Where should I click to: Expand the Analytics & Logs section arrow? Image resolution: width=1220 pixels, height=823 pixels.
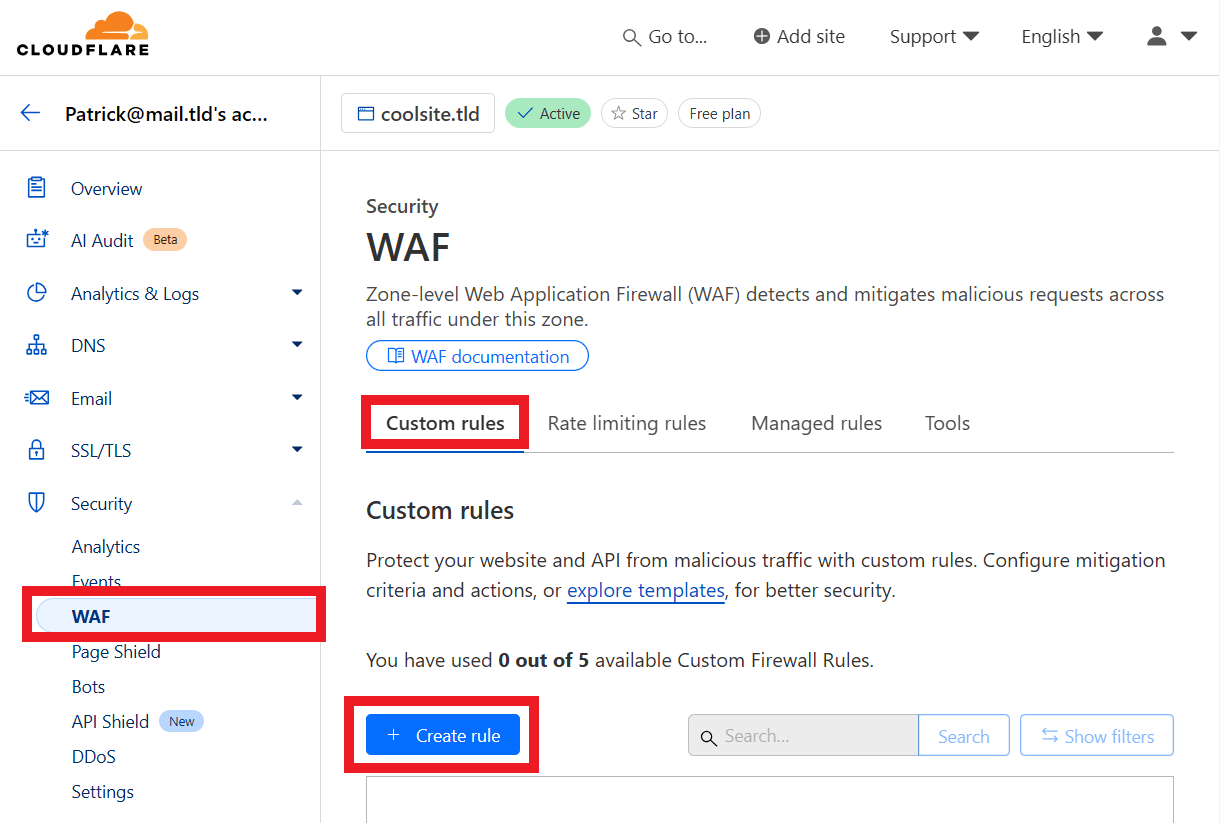297,292
